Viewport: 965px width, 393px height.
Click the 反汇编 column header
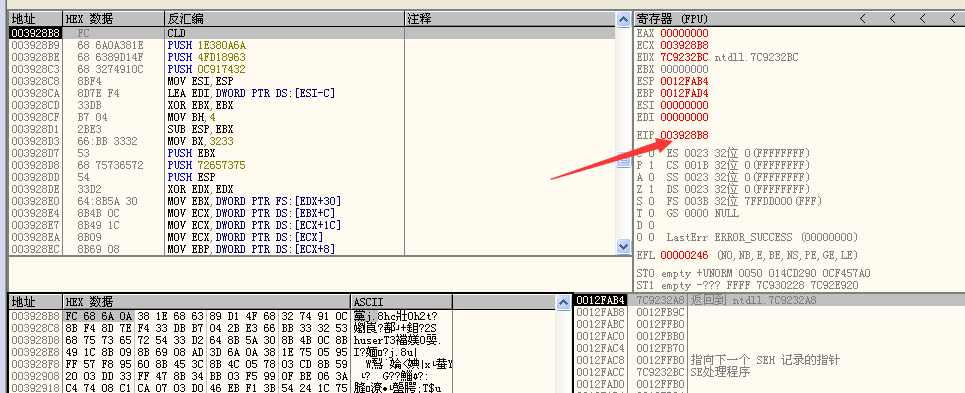[284, 19]
